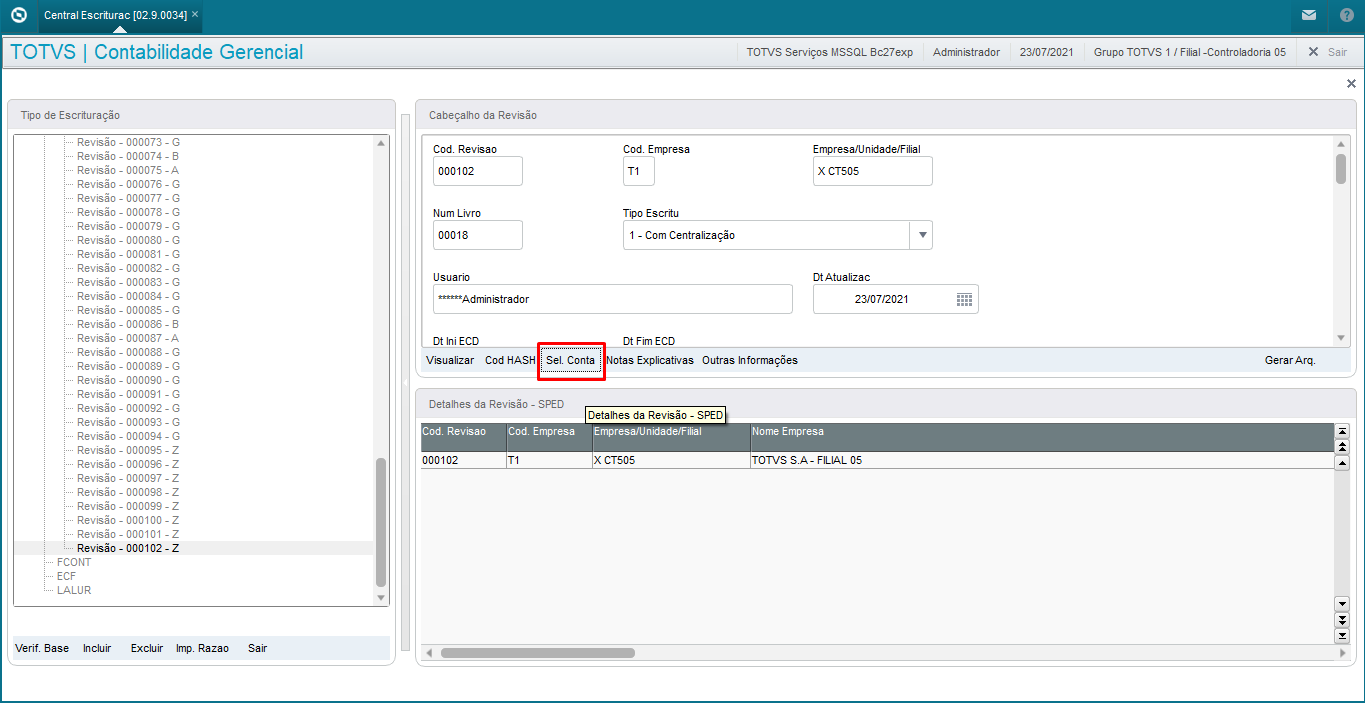This screenshot has width=1365, height=703.
Task: Click the Num Livro field
Action: pos(478,235)
